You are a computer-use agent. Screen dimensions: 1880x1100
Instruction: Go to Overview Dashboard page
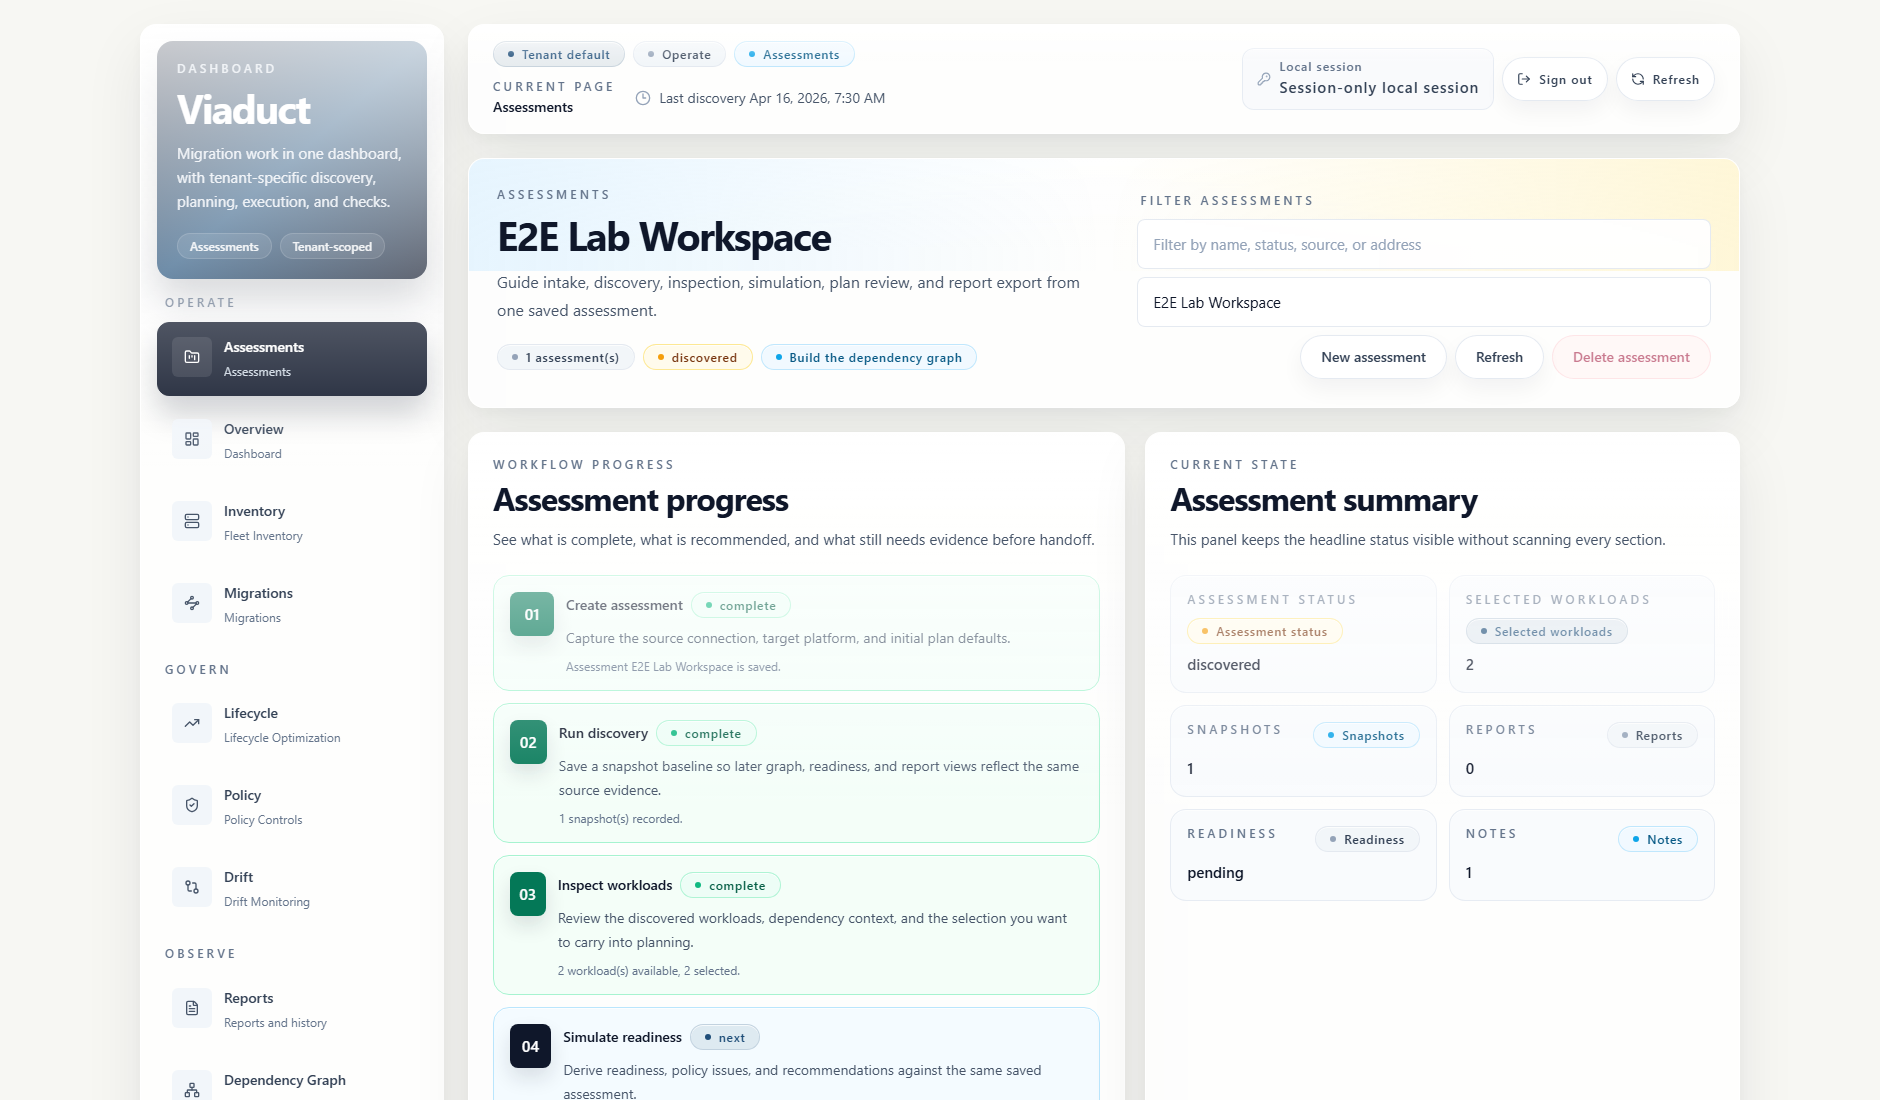292,441
